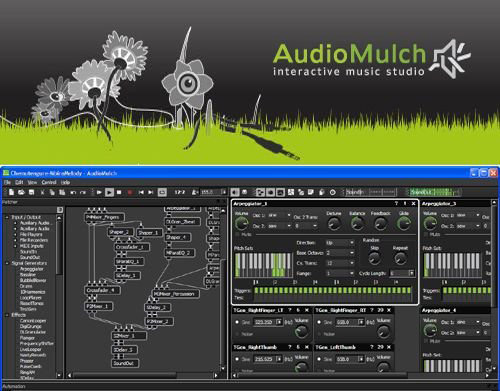Click the red Record button

point(130,192)
